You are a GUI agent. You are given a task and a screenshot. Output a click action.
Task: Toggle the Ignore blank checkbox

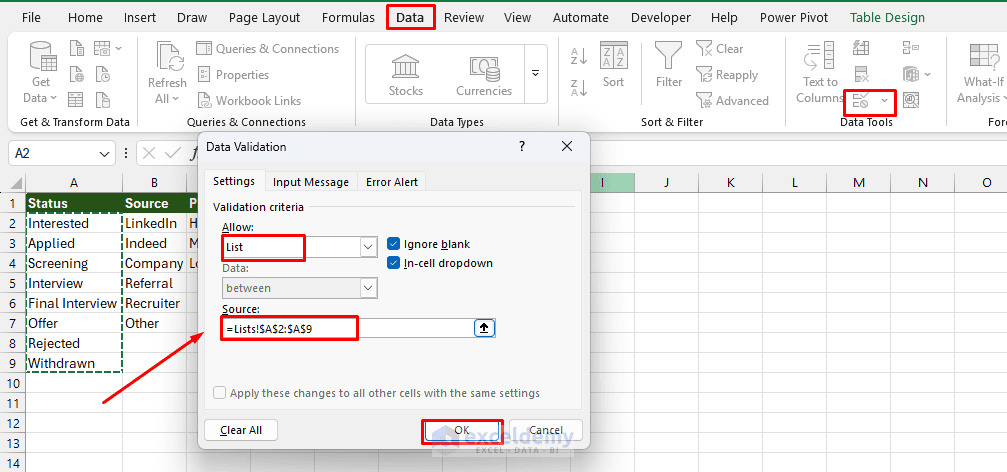[394, 244]
